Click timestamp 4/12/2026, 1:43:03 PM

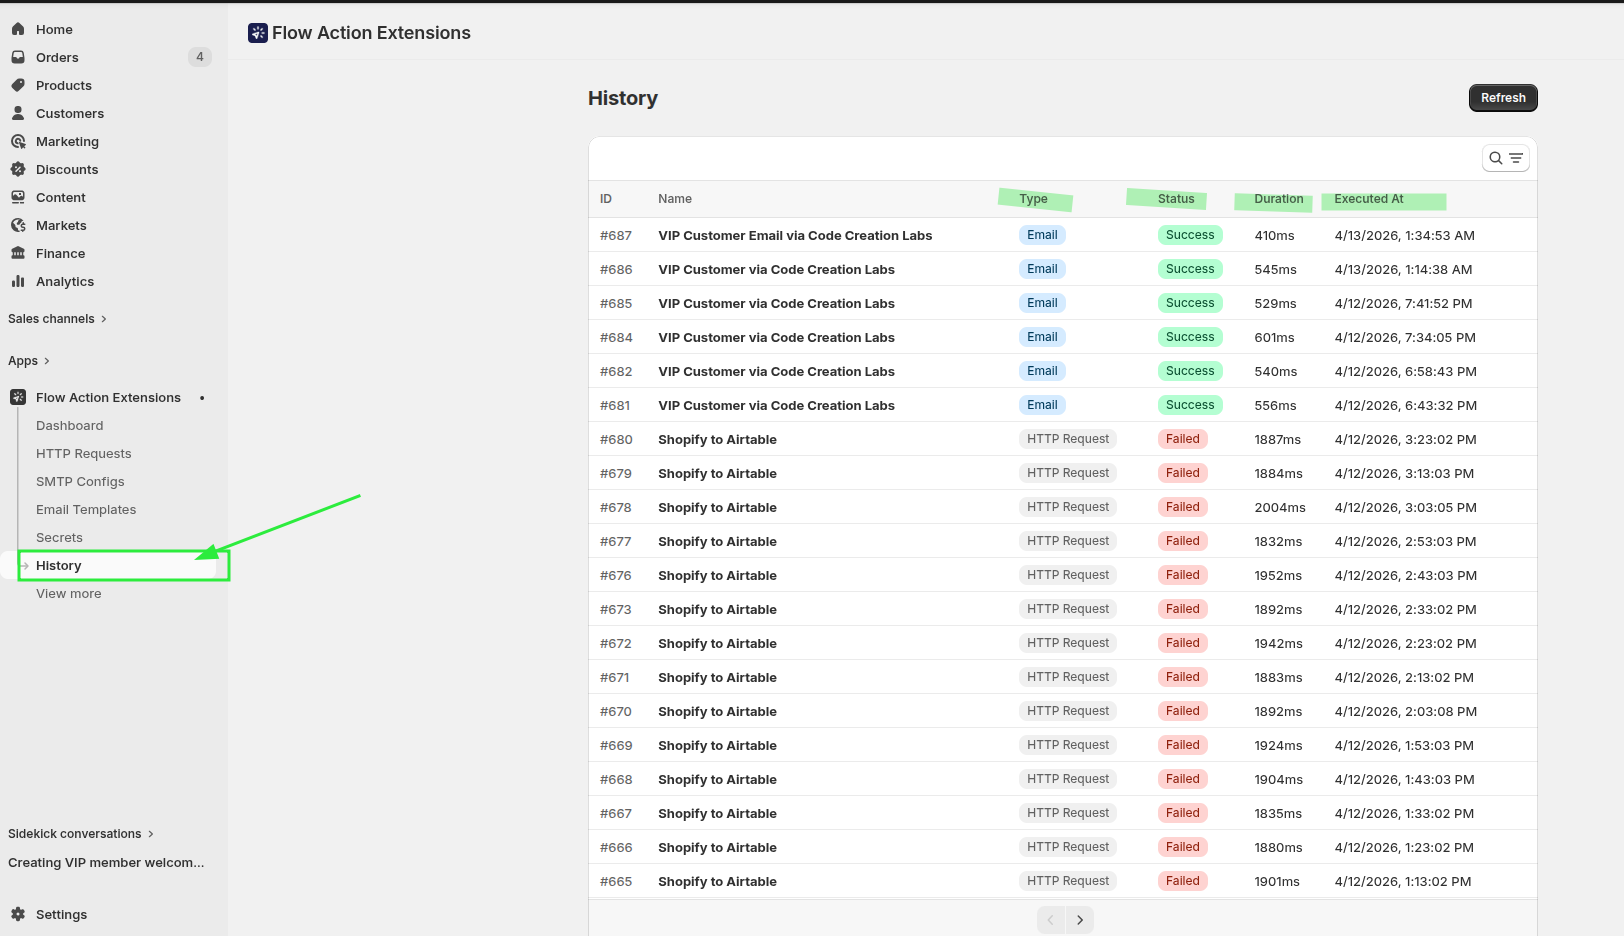click(1404, 779)
